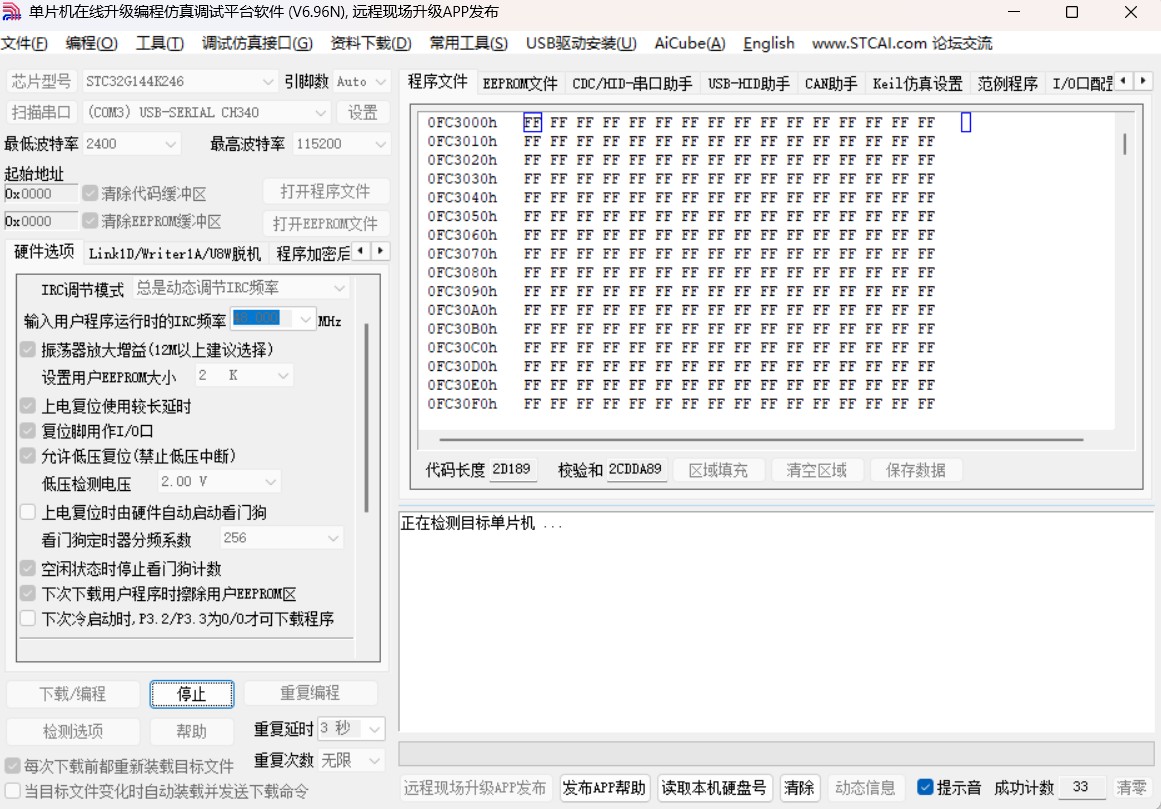This screenshot has width=1161, height=809.
Task: Click the 代码长度 2D189 field
Action: pyautogui.click(x=512, y=469)
